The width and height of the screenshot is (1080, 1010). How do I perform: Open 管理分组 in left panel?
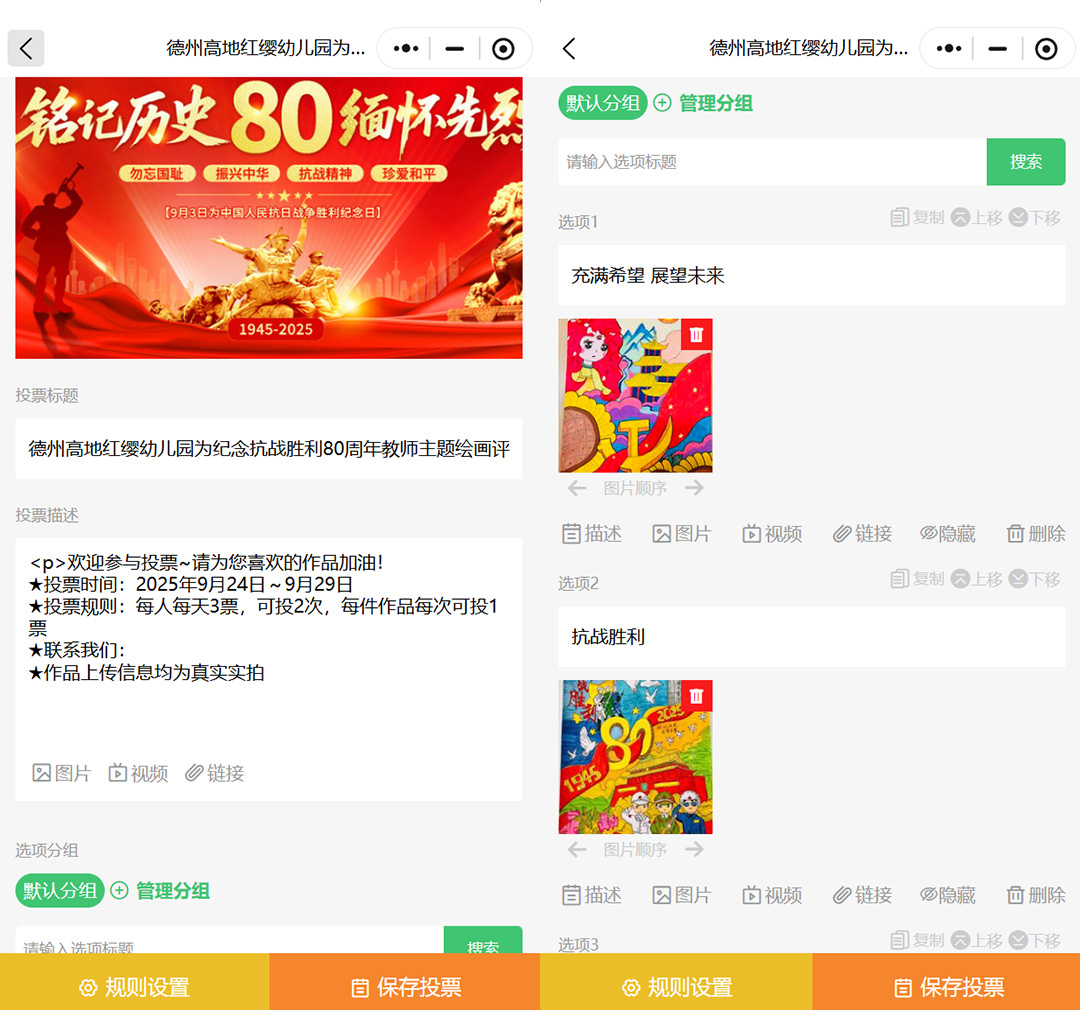pos(161,891)
